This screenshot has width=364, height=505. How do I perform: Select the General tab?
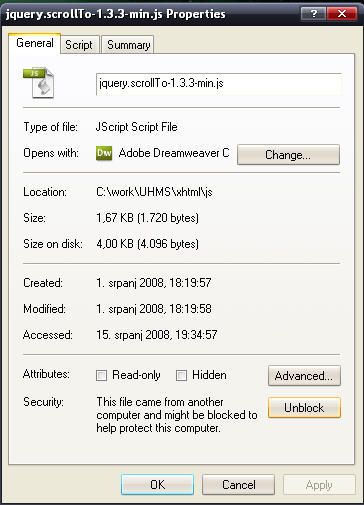35,43
